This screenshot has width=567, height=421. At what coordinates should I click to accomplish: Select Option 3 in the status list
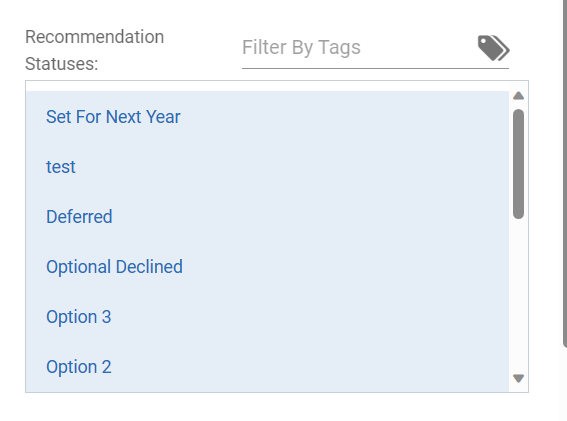coord(267,316)
